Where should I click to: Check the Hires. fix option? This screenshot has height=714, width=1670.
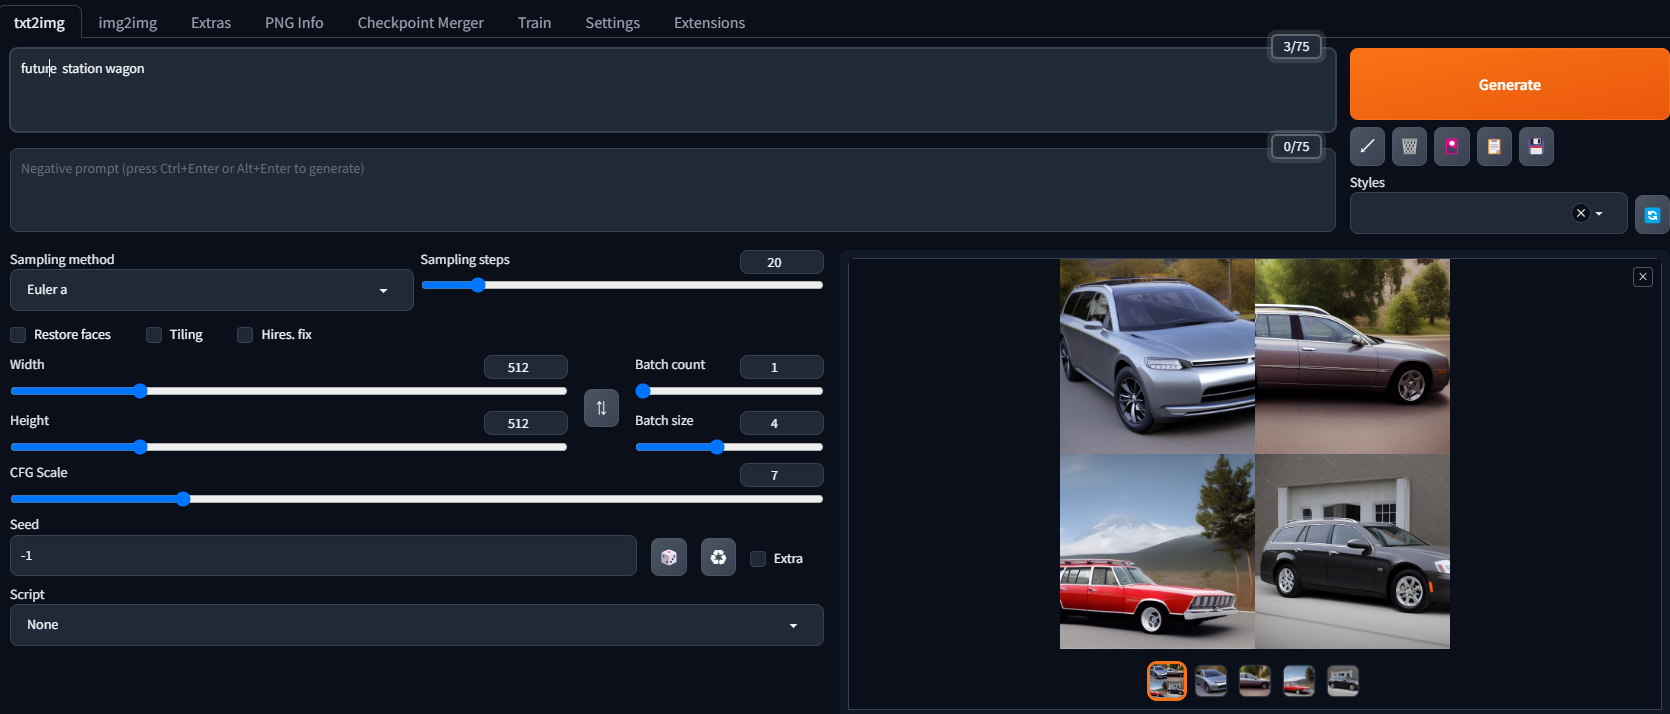coord(245,335)
